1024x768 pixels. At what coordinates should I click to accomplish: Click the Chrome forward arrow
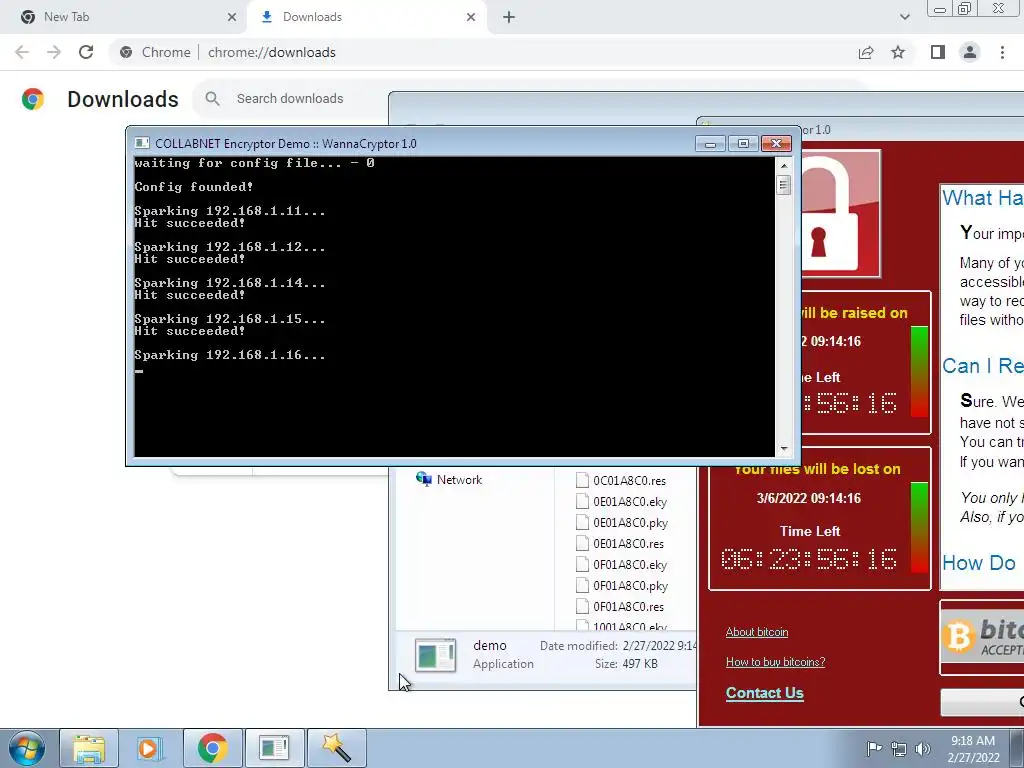pos(54,52)
